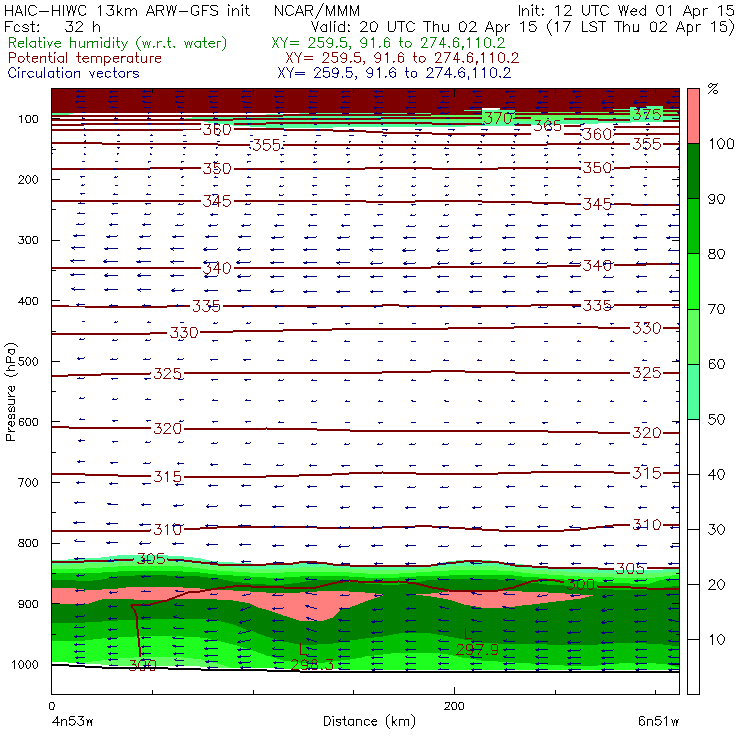Image resolution: width=740 pixels, height=740 pixels.
Task: Select the 80–90% green colorbar segment
Action: tap(693, 226)
